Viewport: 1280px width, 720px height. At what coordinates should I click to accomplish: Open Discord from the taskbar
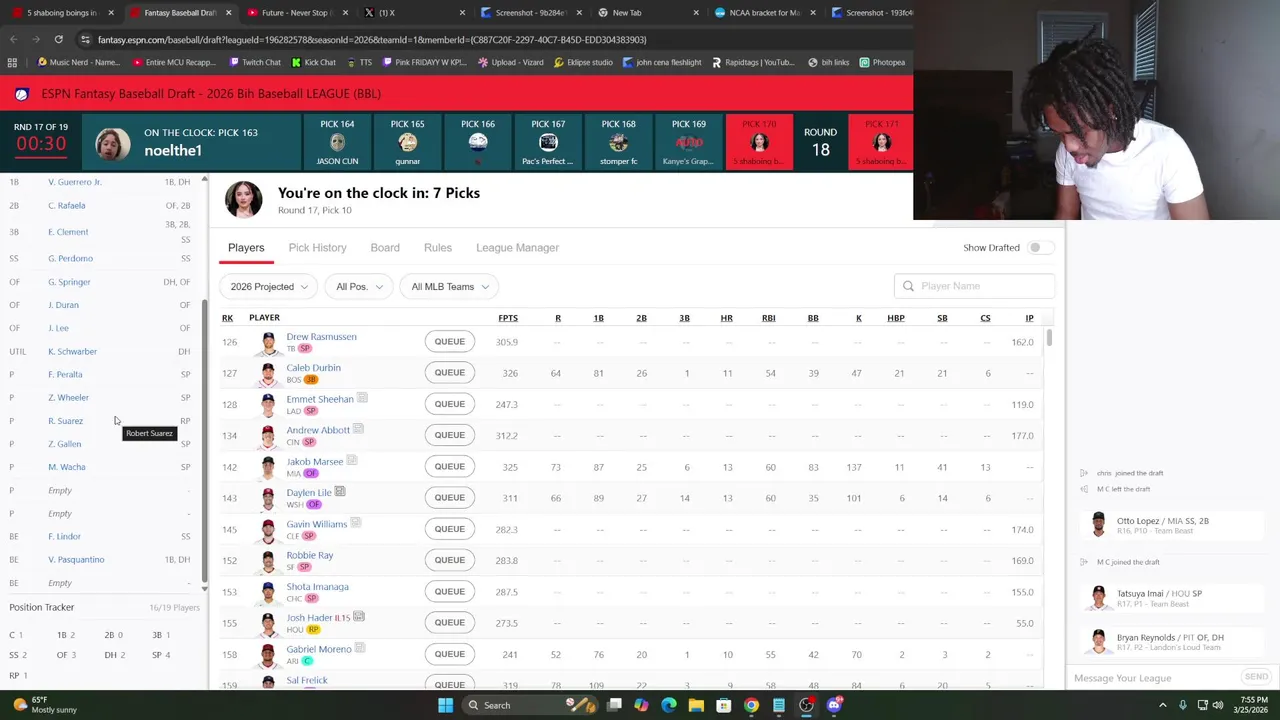pyautogui.click(x=834, y=705)
